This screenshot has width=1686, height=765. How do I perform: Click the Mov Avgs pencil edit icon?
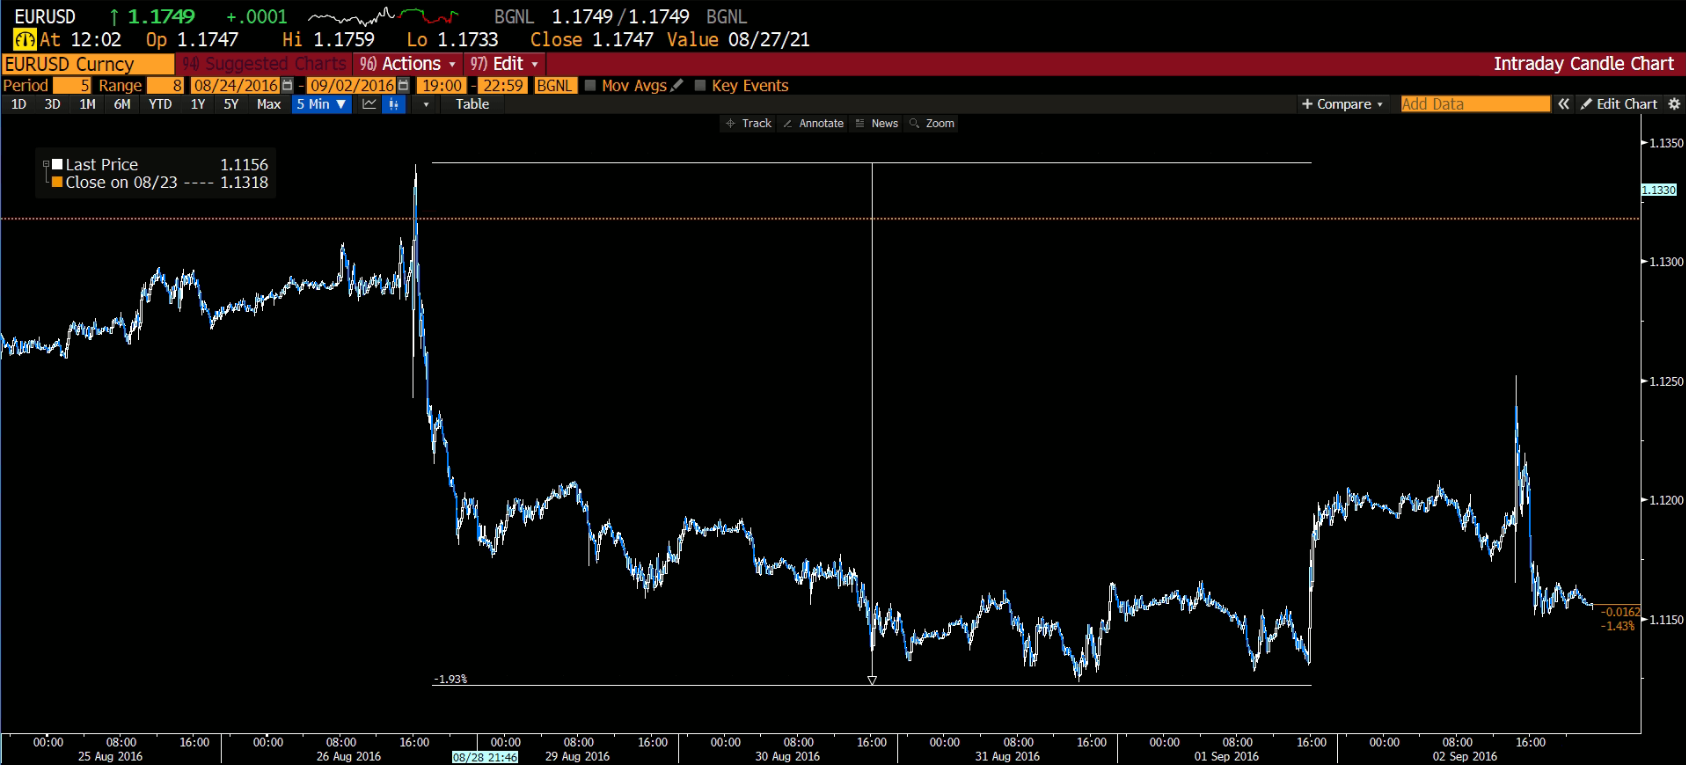click(x=677, y=86)
